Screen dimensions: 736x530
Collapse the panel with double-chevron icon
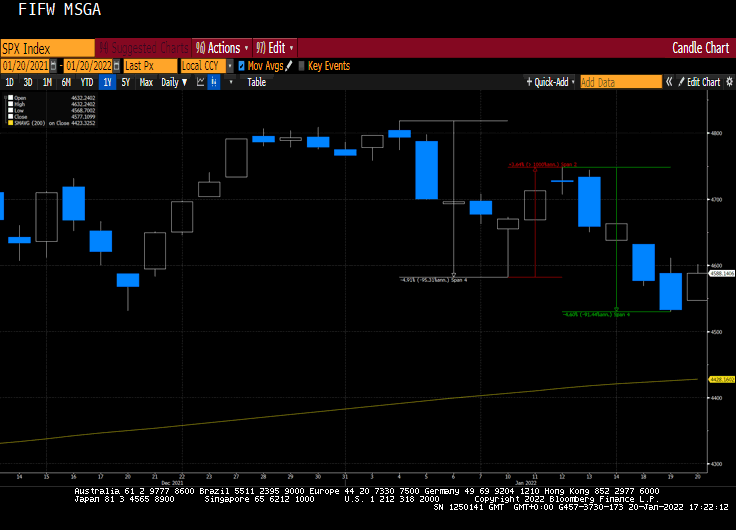click(x=669, y=82)
